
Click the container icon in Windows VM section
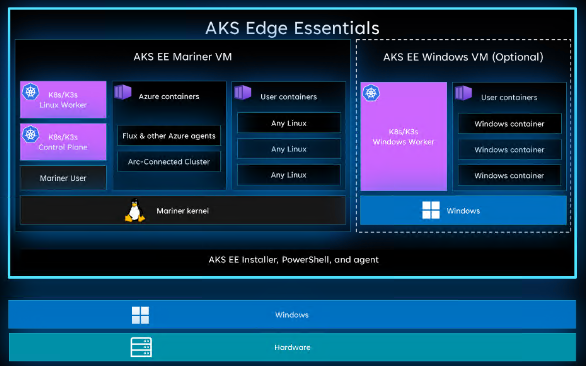point(463,93)
